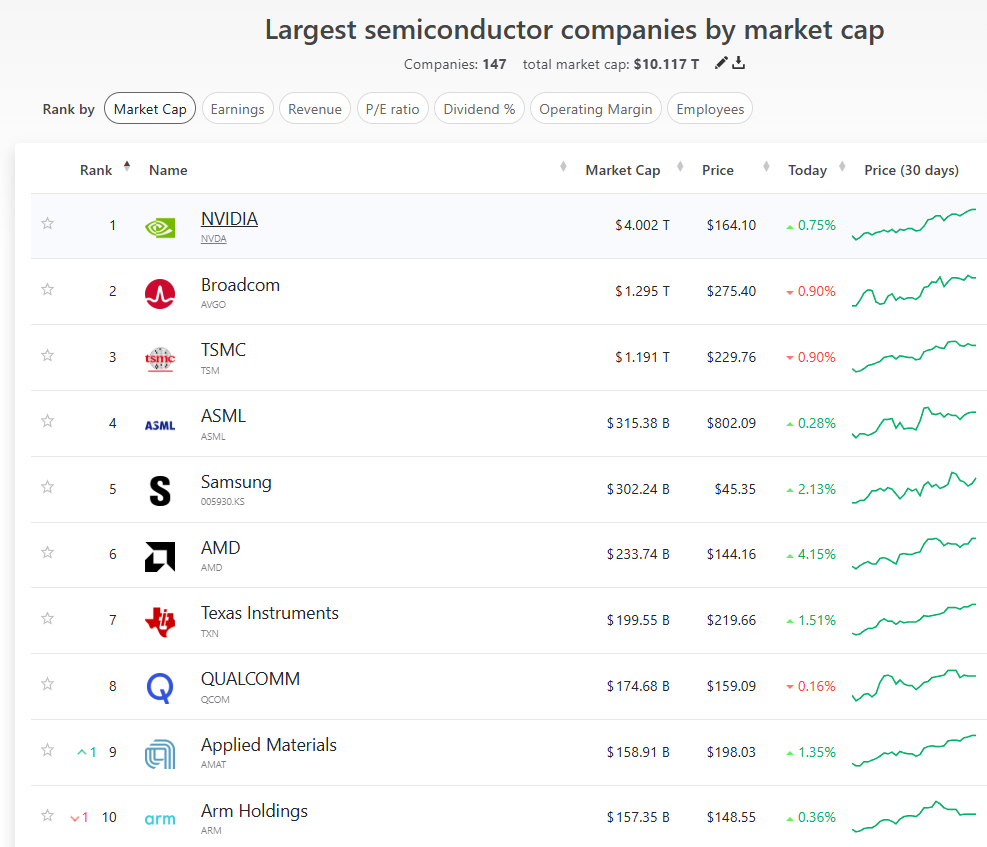
Task: Sort by Today column header
Action: click(807, 170)
